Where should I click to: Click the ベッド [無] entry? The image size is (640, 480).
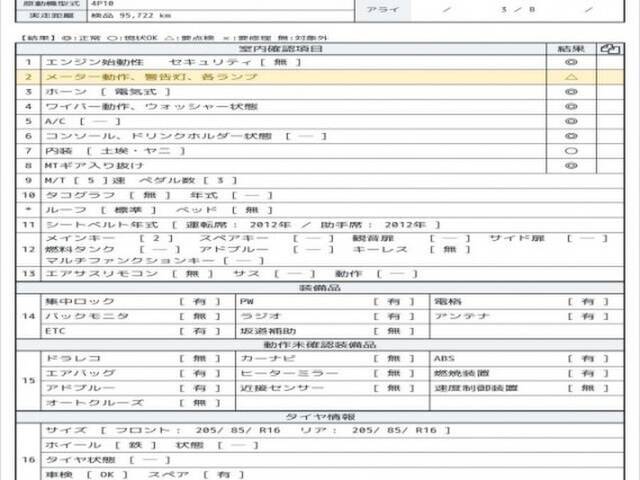point(224,210)
